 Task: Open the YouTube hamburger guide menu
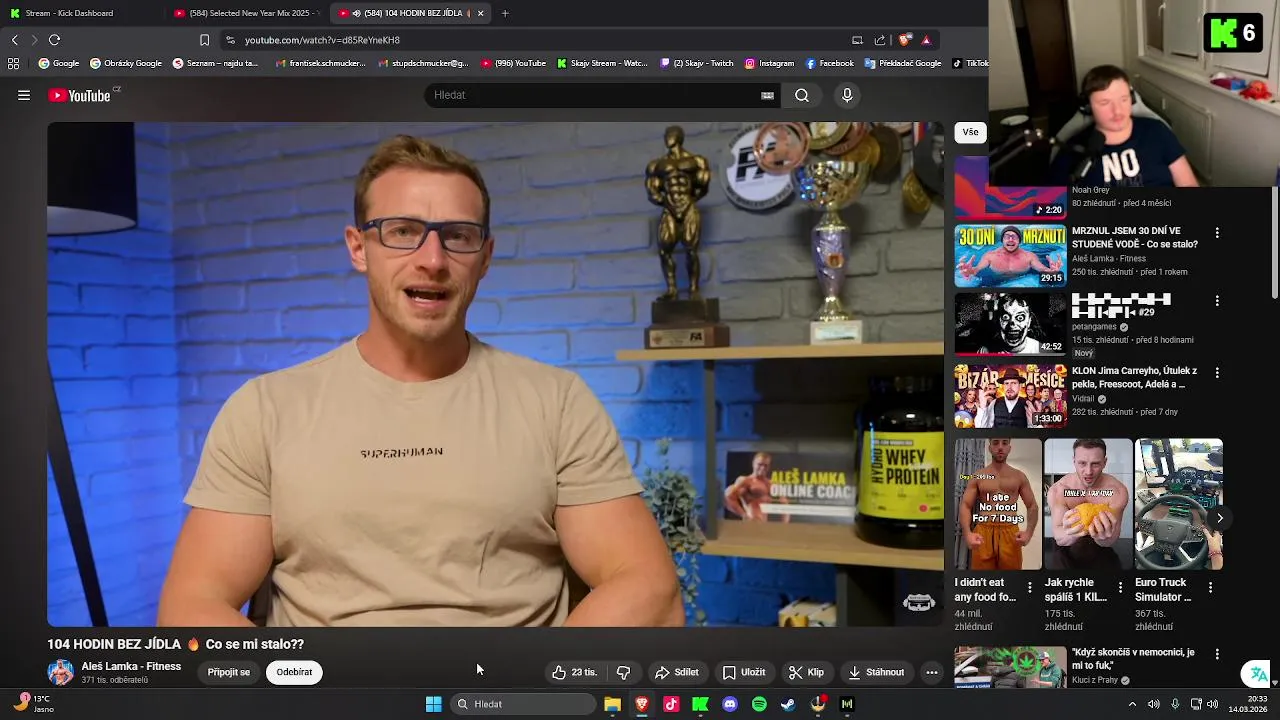coord(24,95)
